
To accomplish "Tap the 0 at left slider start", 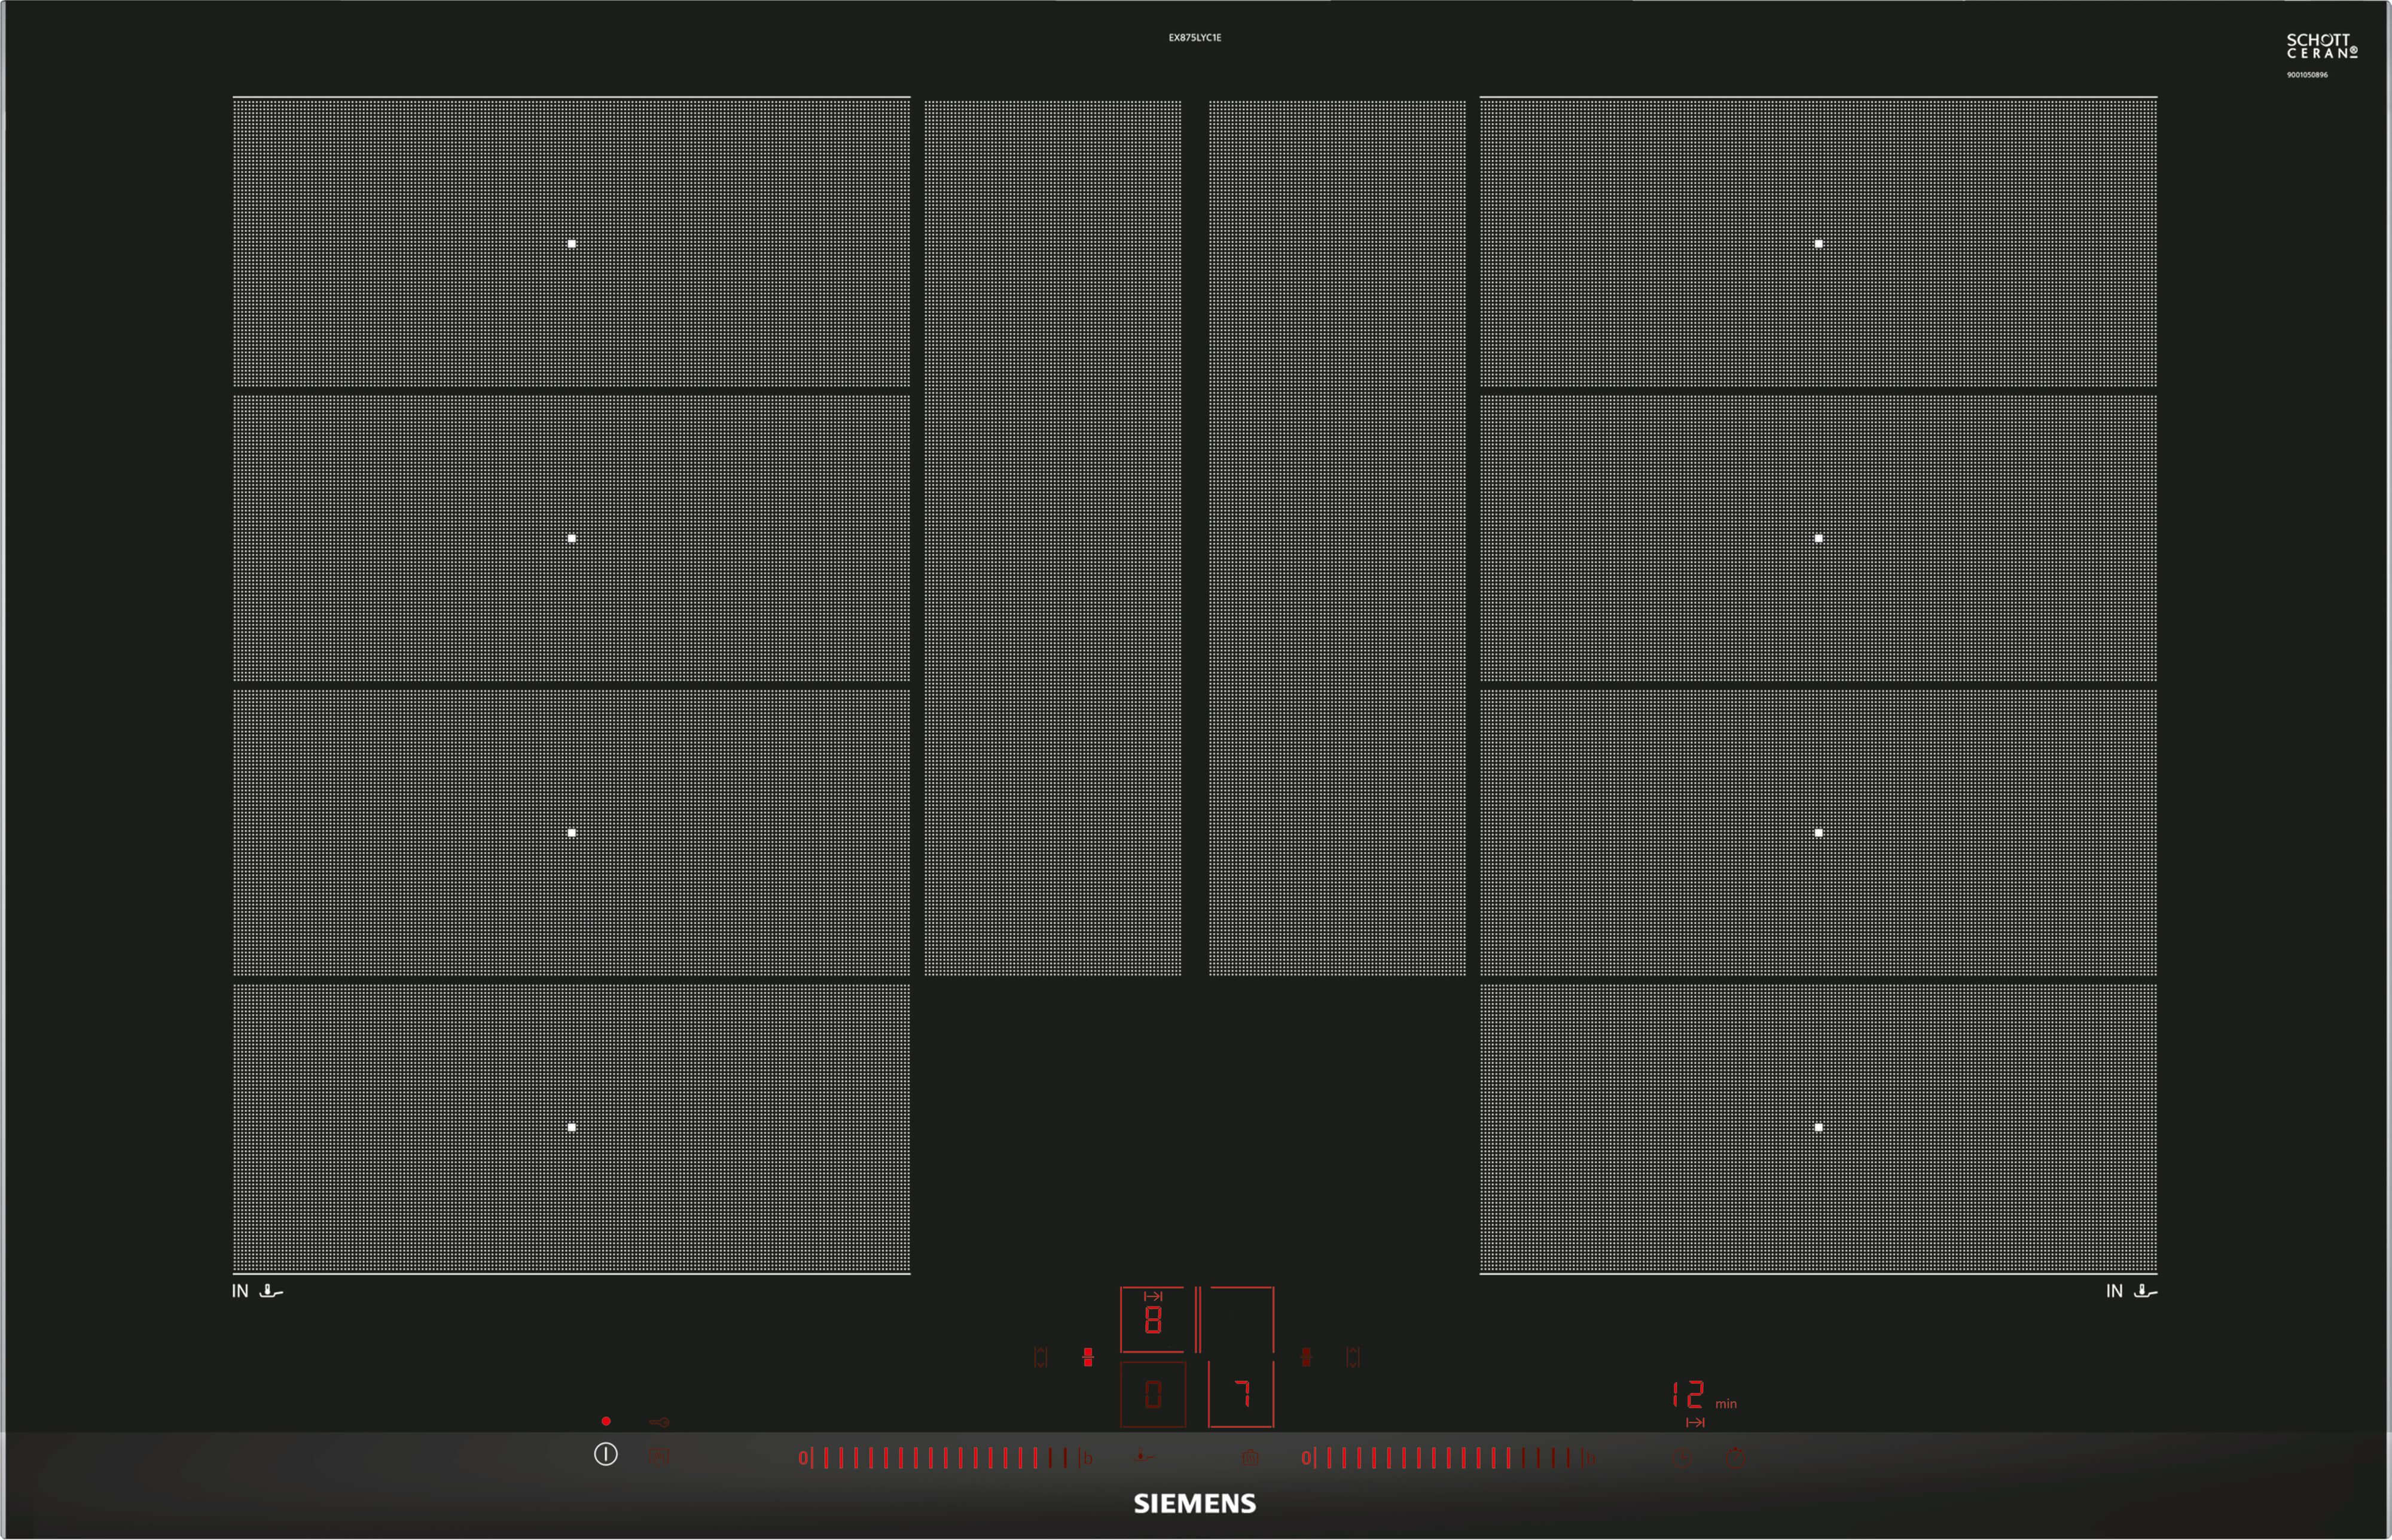I will (x=803, y=1458).
